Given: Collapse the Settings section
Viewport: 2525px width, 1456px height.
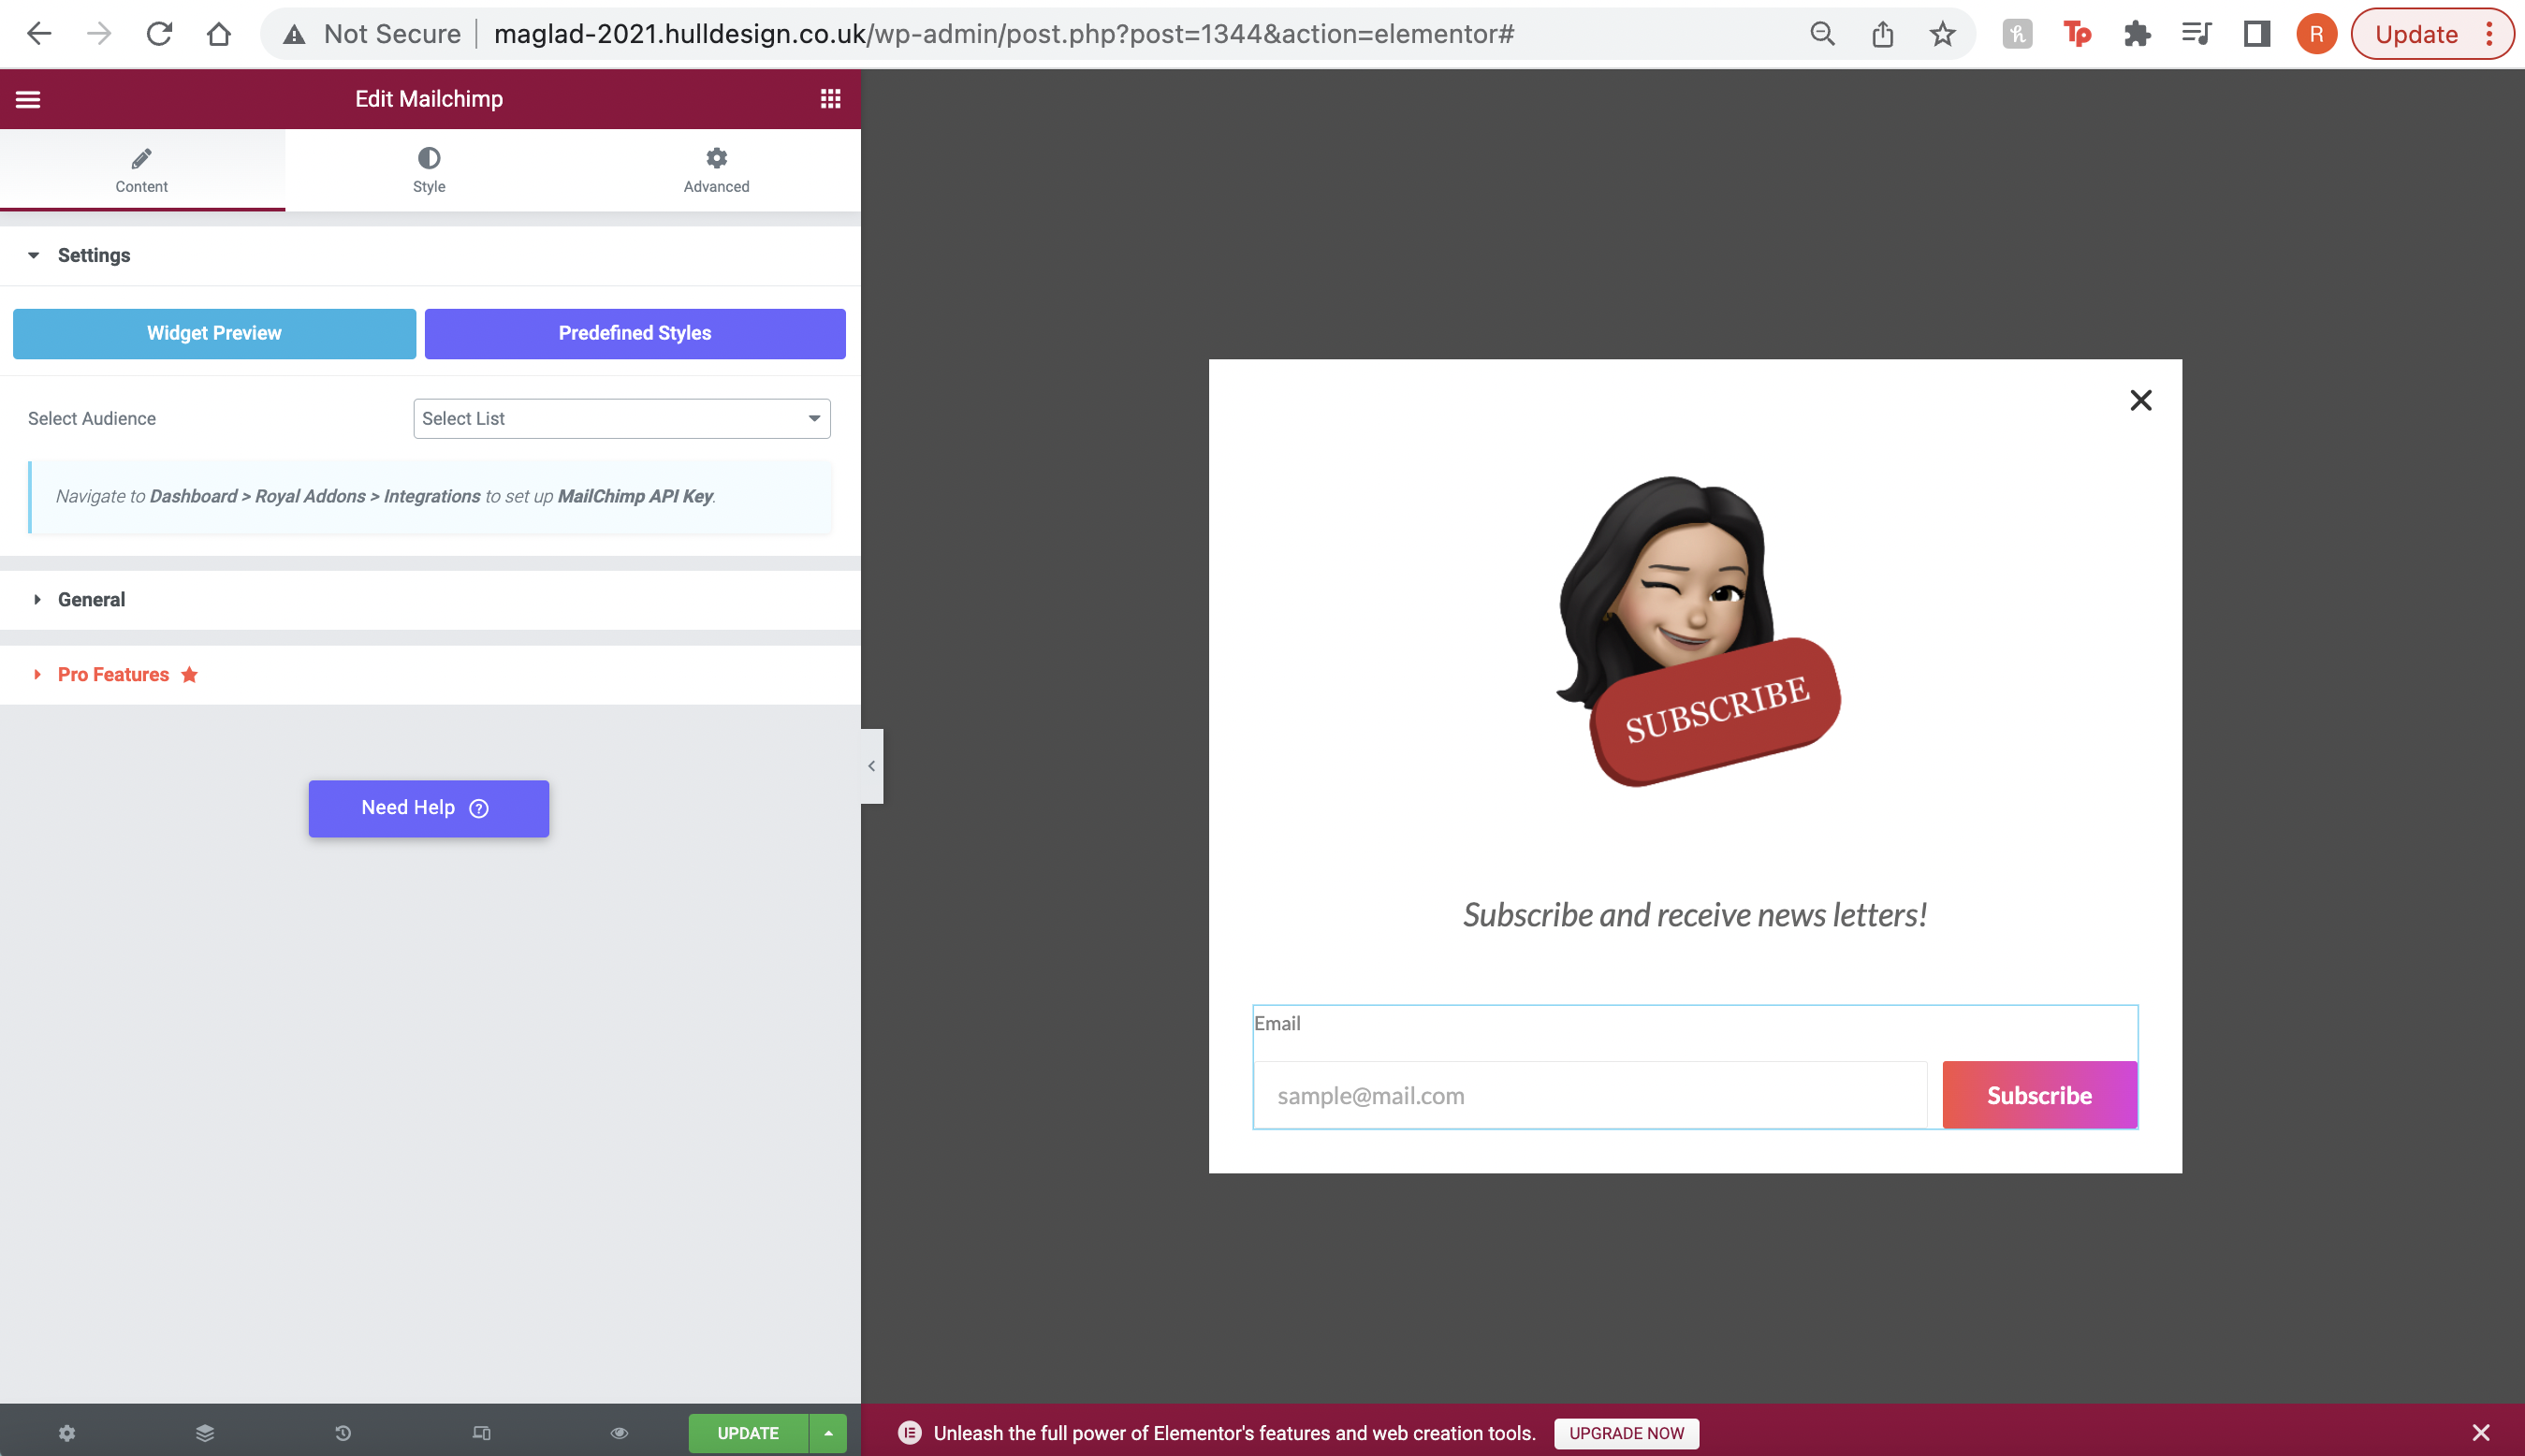Looking at the screenshot, I should 430,255.
